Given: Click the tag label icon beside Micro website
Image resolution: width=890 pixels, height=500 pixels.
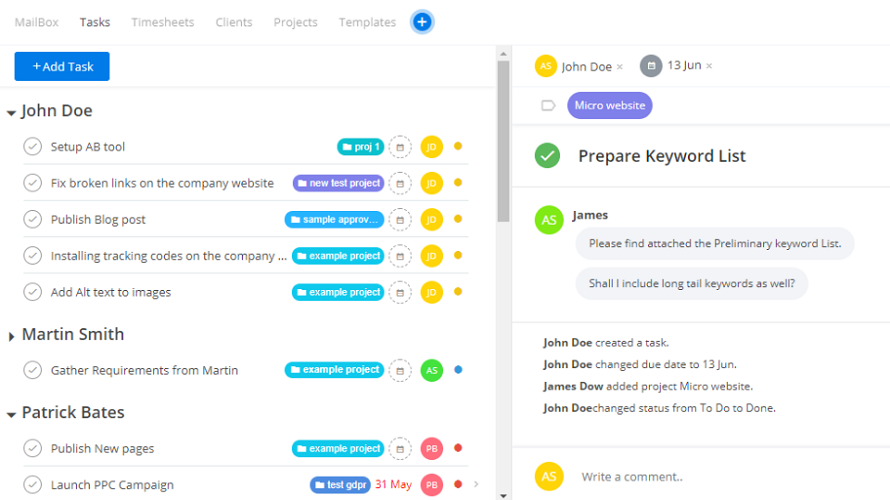Looking at the screenshot, I should 548,106.
